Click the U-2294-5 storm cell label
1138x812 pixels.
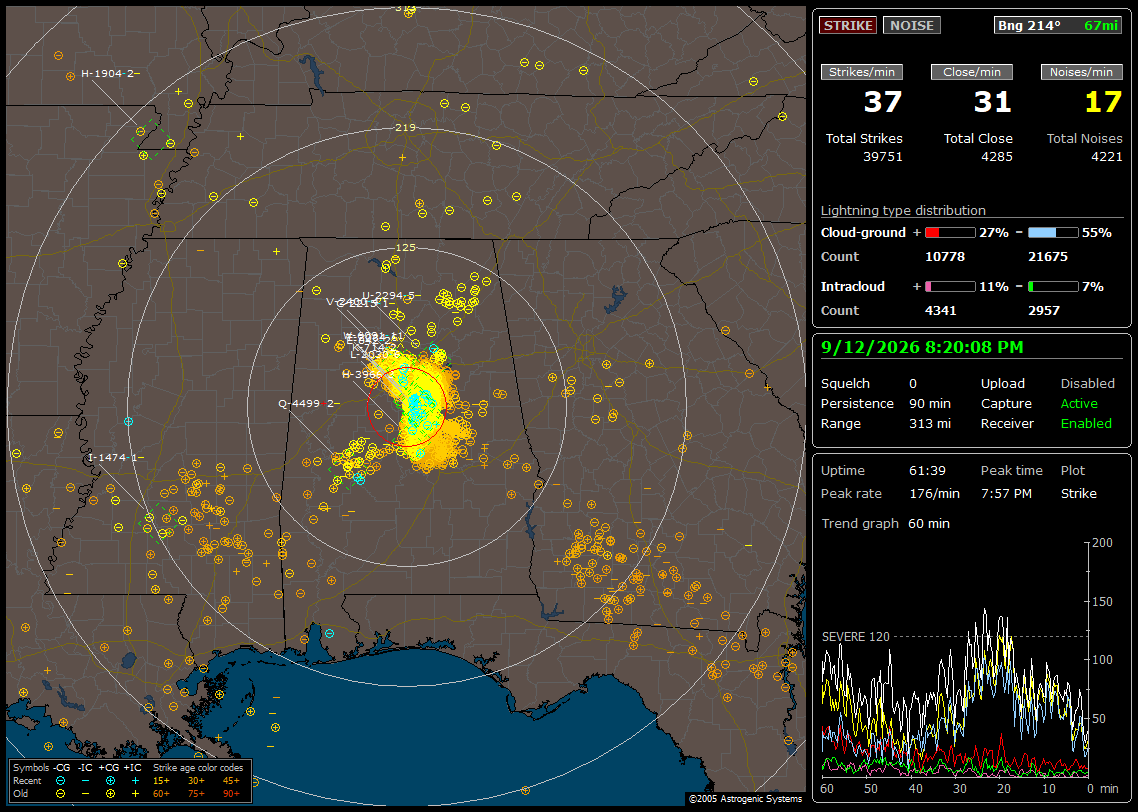click(388, 295)
